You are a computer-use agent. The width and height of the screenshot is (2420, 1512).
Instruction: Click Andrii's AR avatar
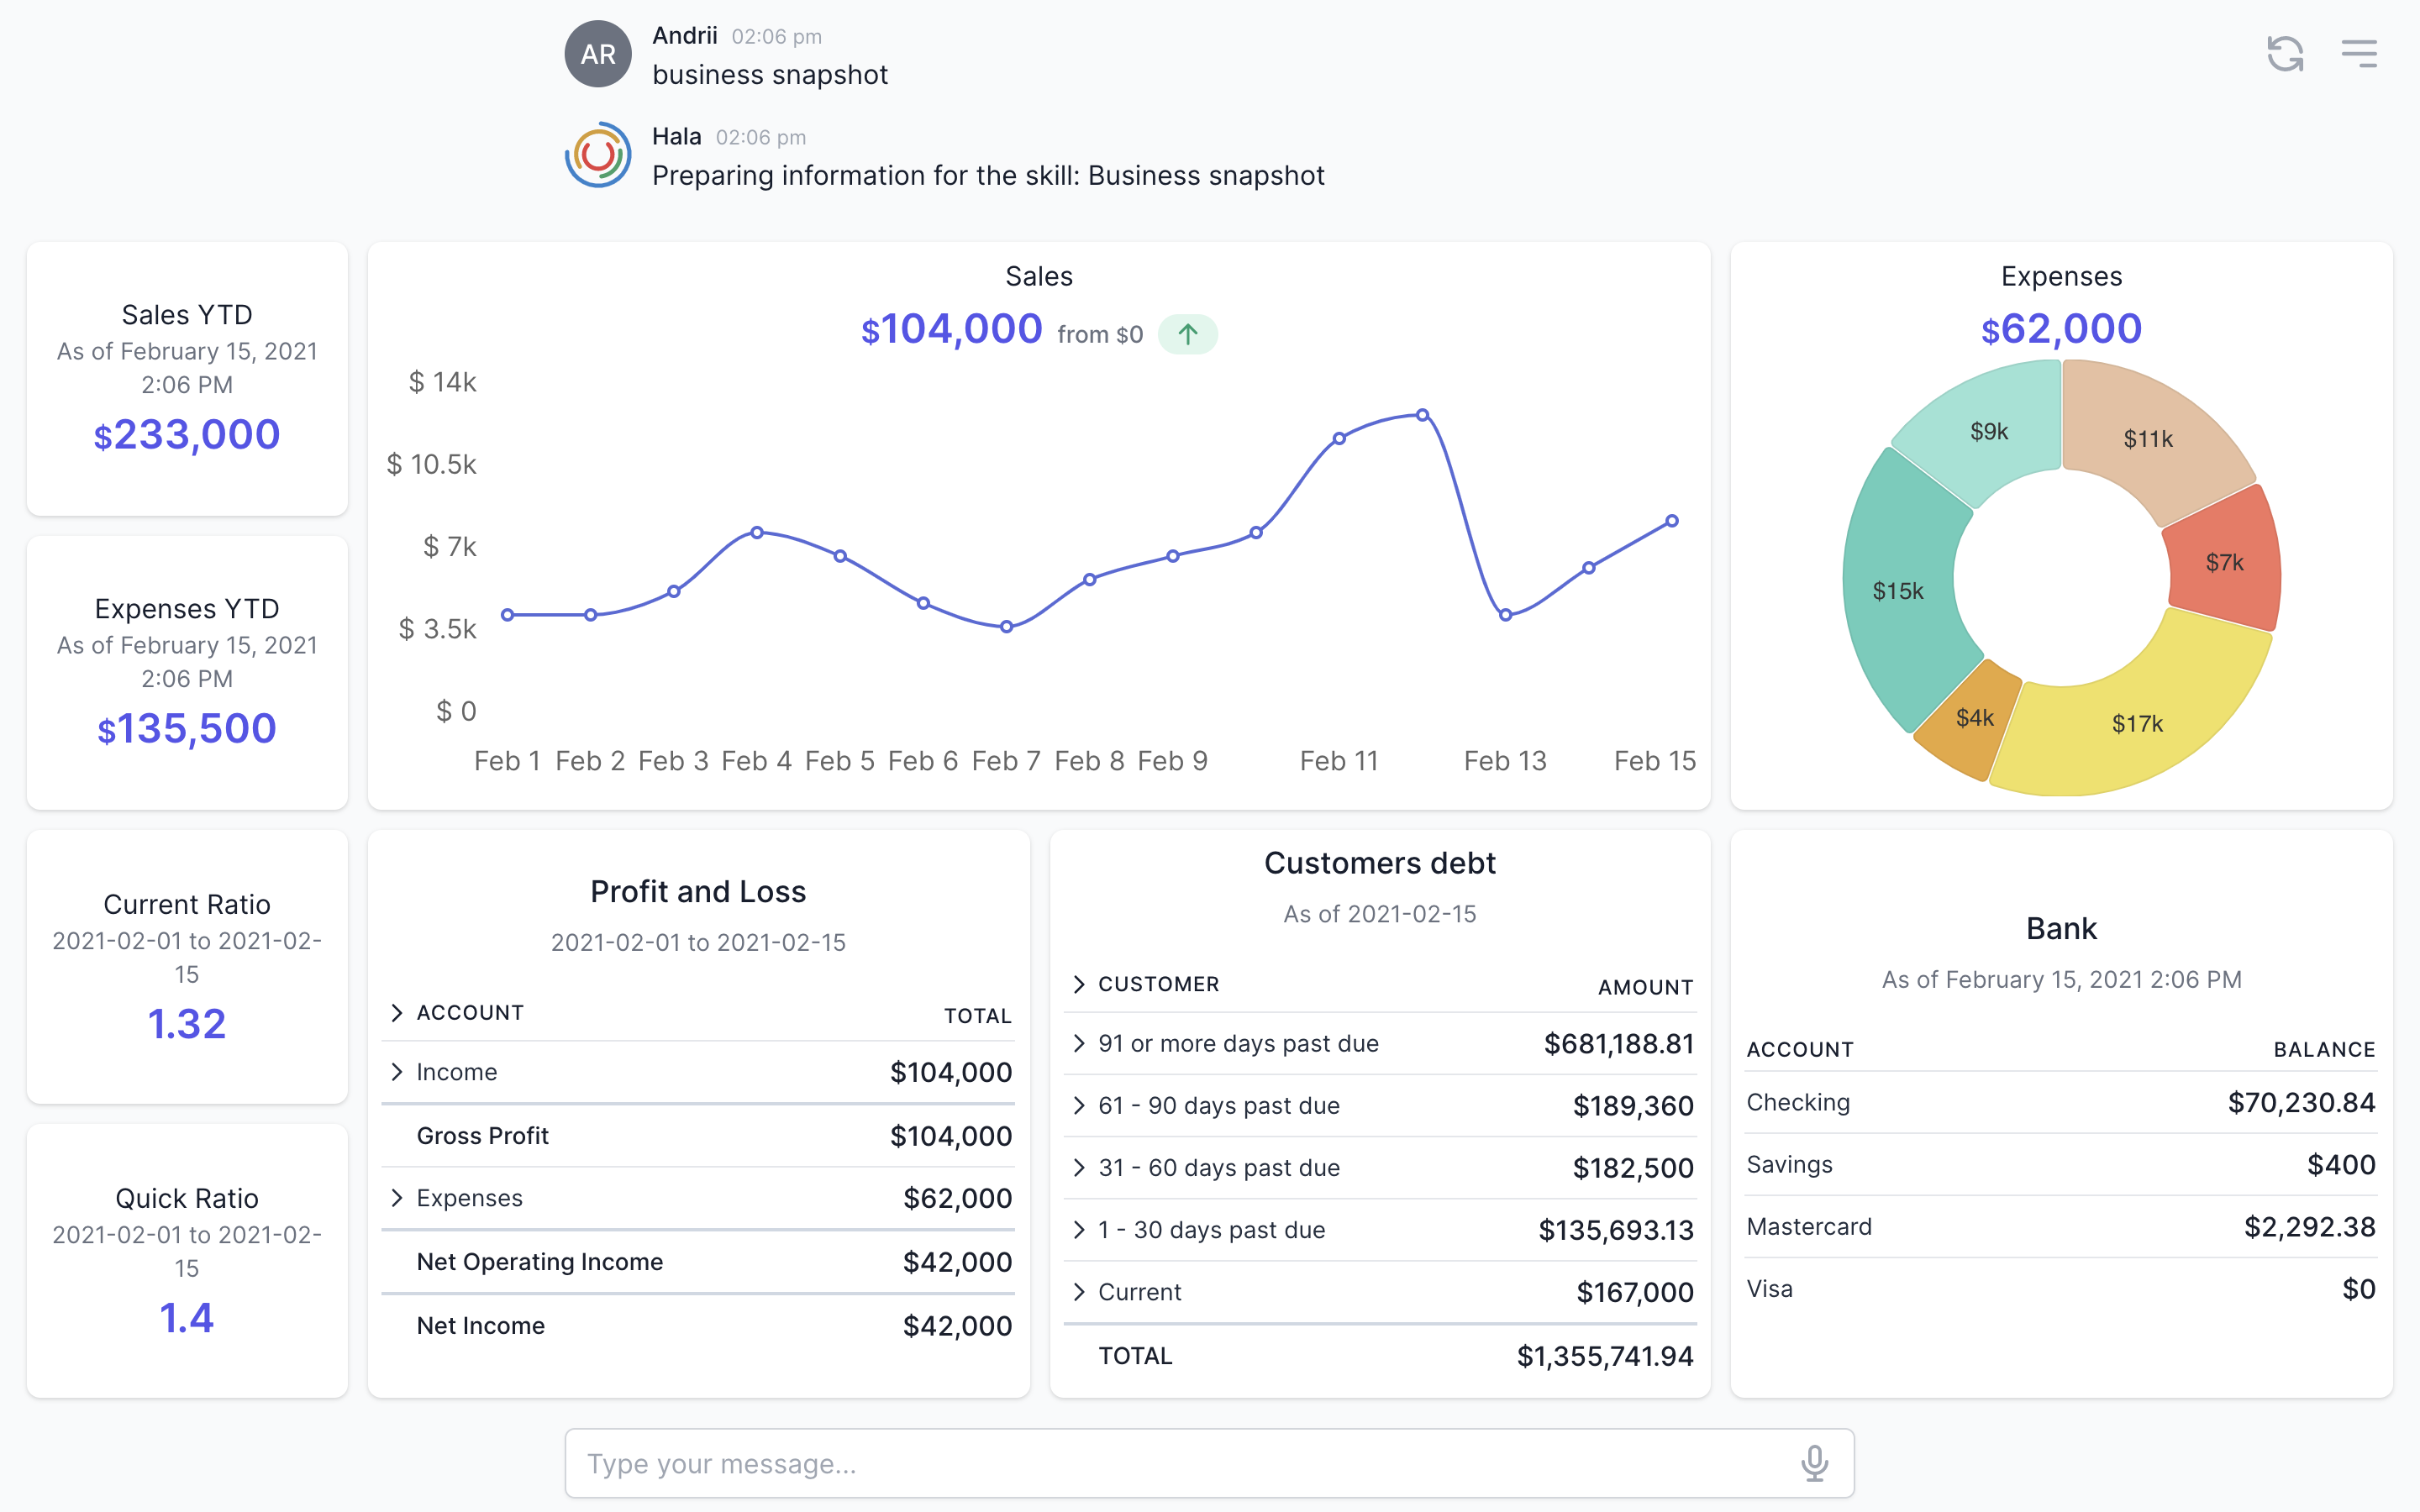click(598, 54)
